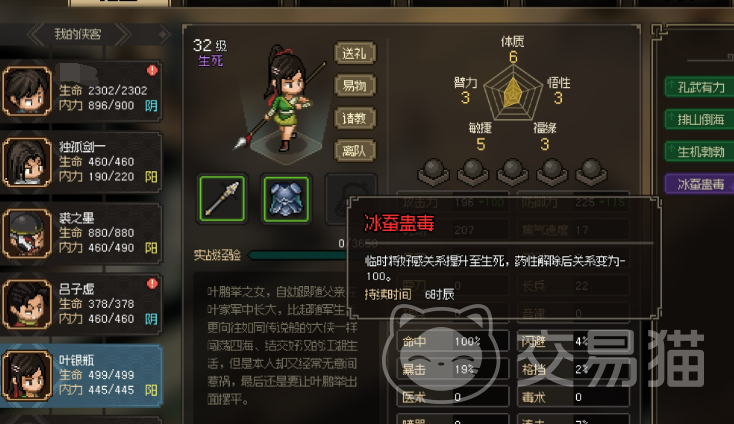
Task: Click the first empty orb socket
Action: [x=433, y=172]
